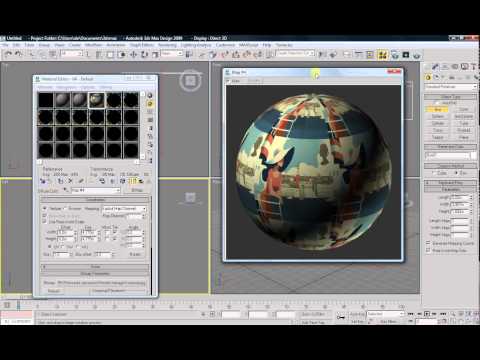Expand the Keyboard Entry rollout

pos(450,183)
